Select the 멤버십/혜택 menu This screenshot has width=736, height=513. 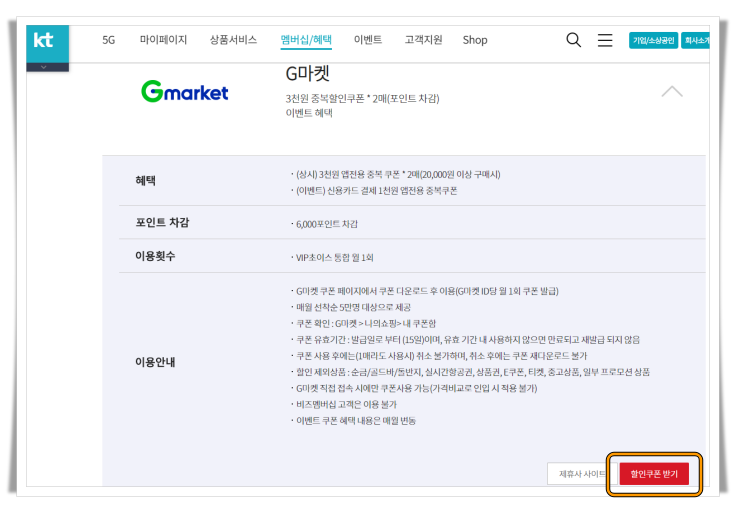pyautogui.click(x=306, y=40)
